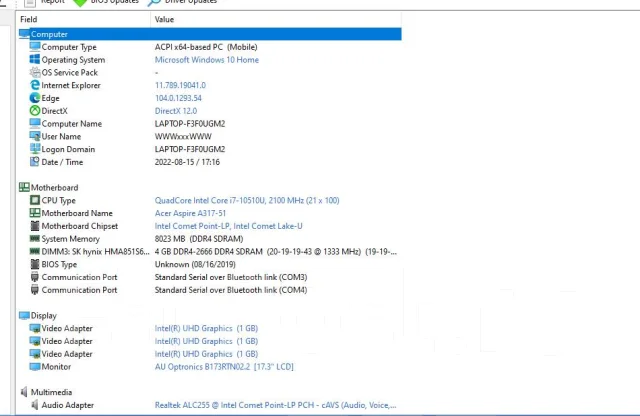Click the Motherboard Name row icon
This screenshot has height=416, width=640.
coord(35,213)
